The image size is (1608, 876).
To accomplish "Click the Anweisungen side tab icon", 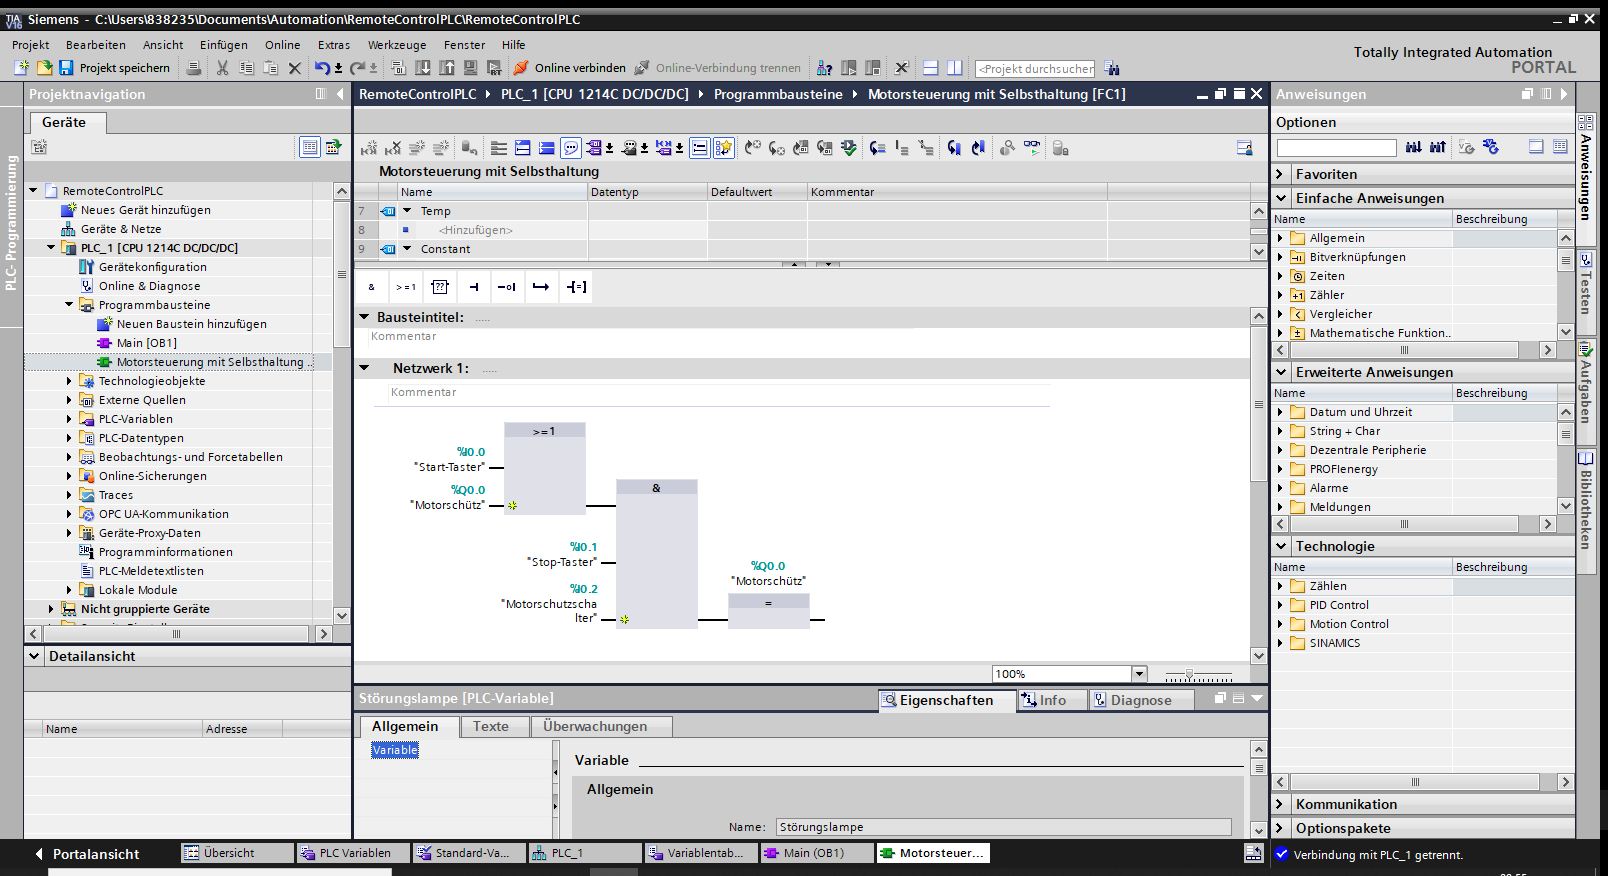I will click(1586, 122).
